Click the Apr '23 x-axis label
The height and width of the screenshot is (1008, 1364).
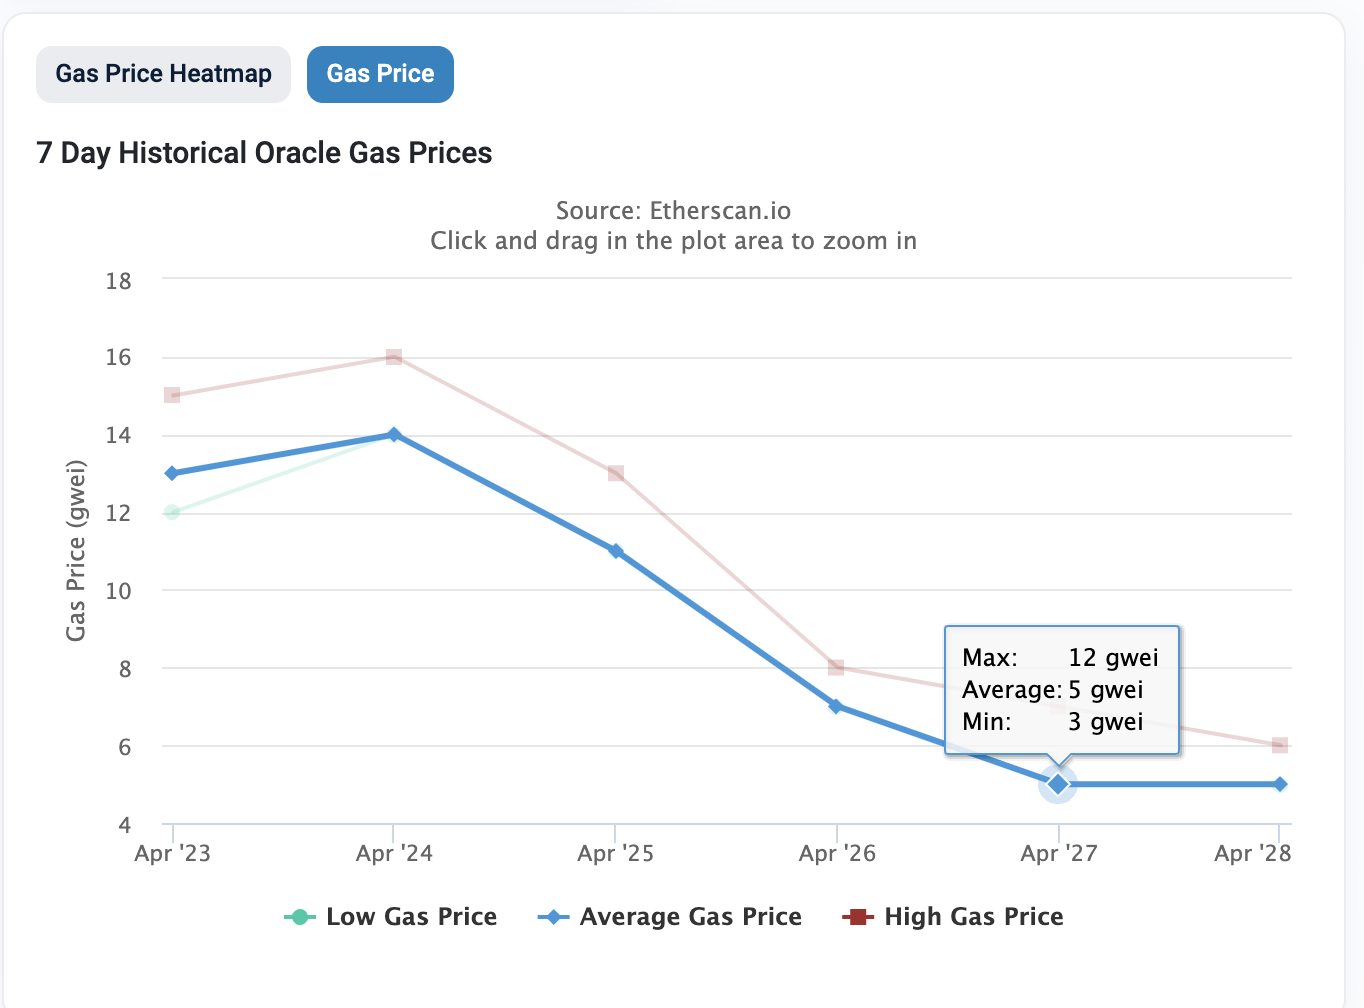pos(173,853)
